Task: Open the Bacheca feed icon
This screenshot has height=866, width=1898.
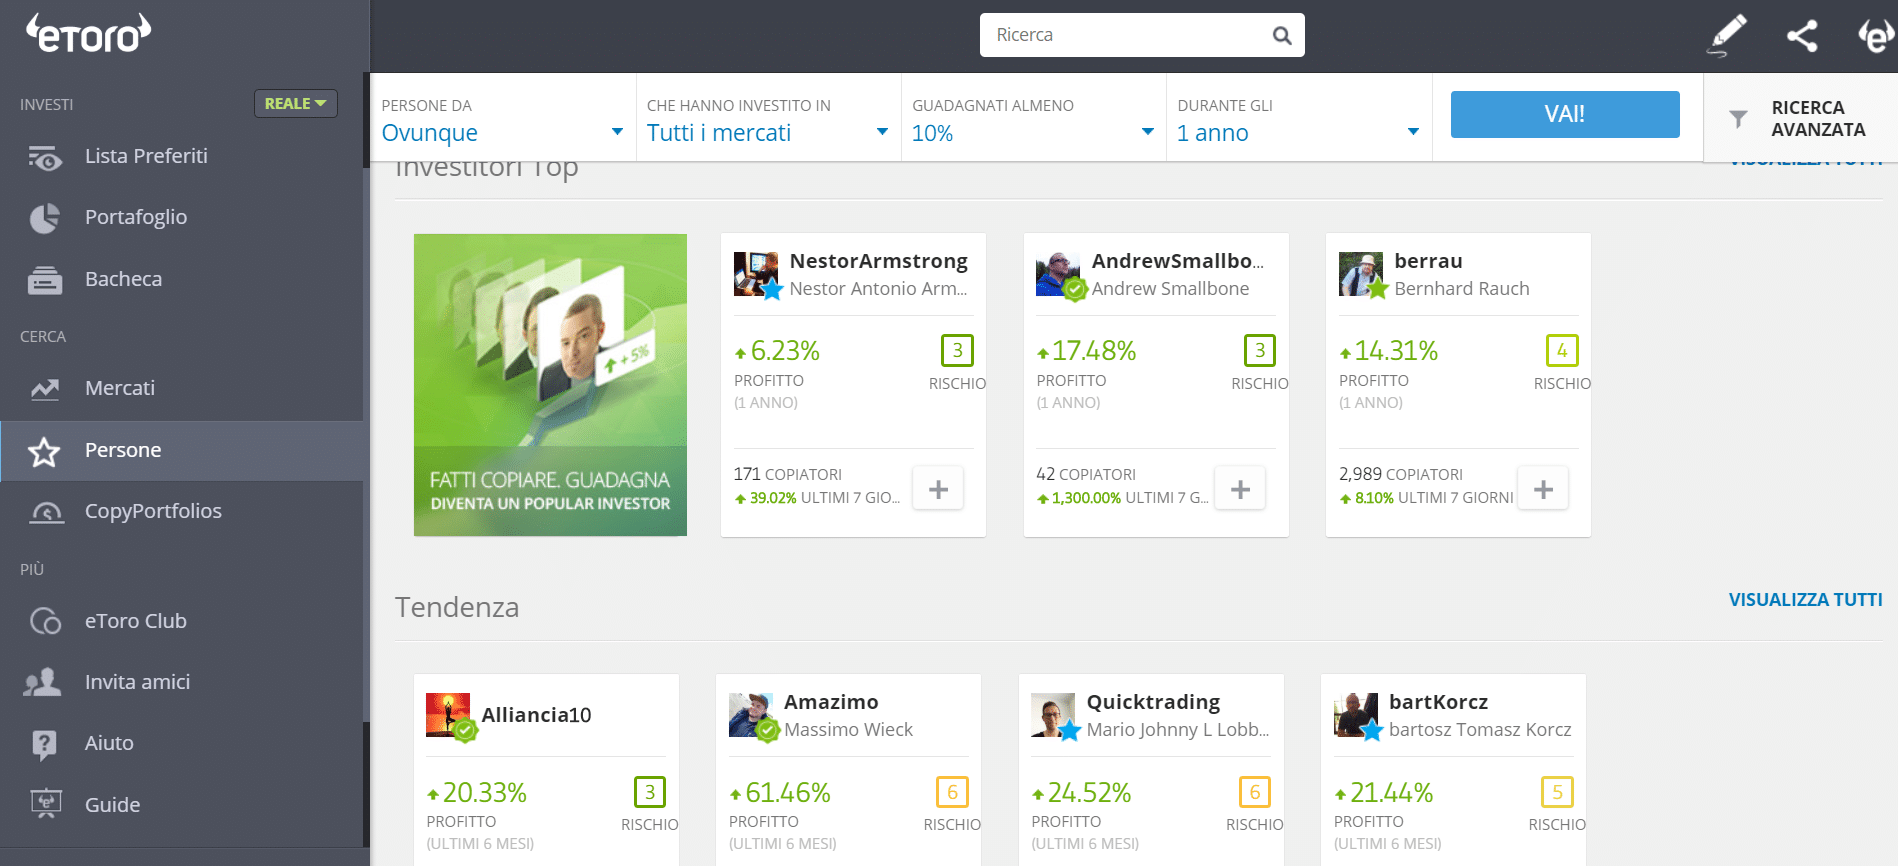Action: [44, 280]
